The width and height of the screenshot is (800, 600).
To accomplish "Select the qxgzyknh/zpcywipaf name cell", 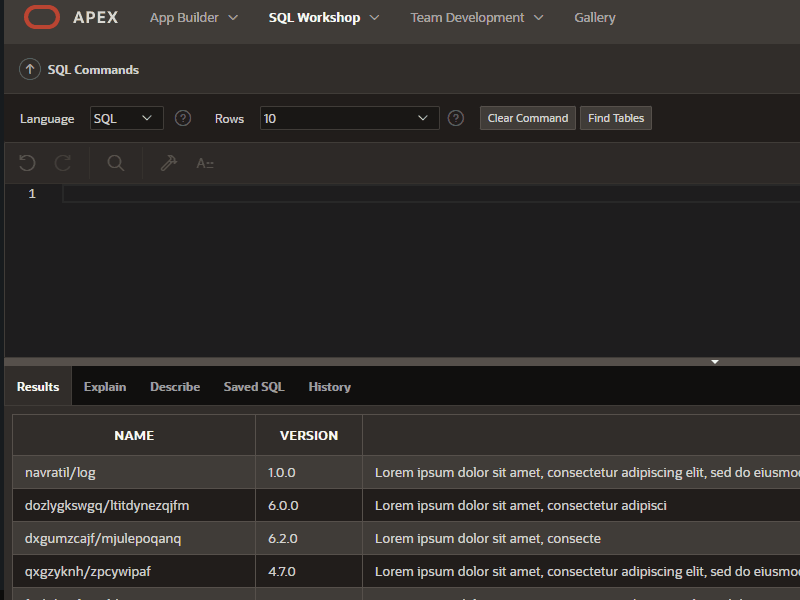I will [134, 571].
